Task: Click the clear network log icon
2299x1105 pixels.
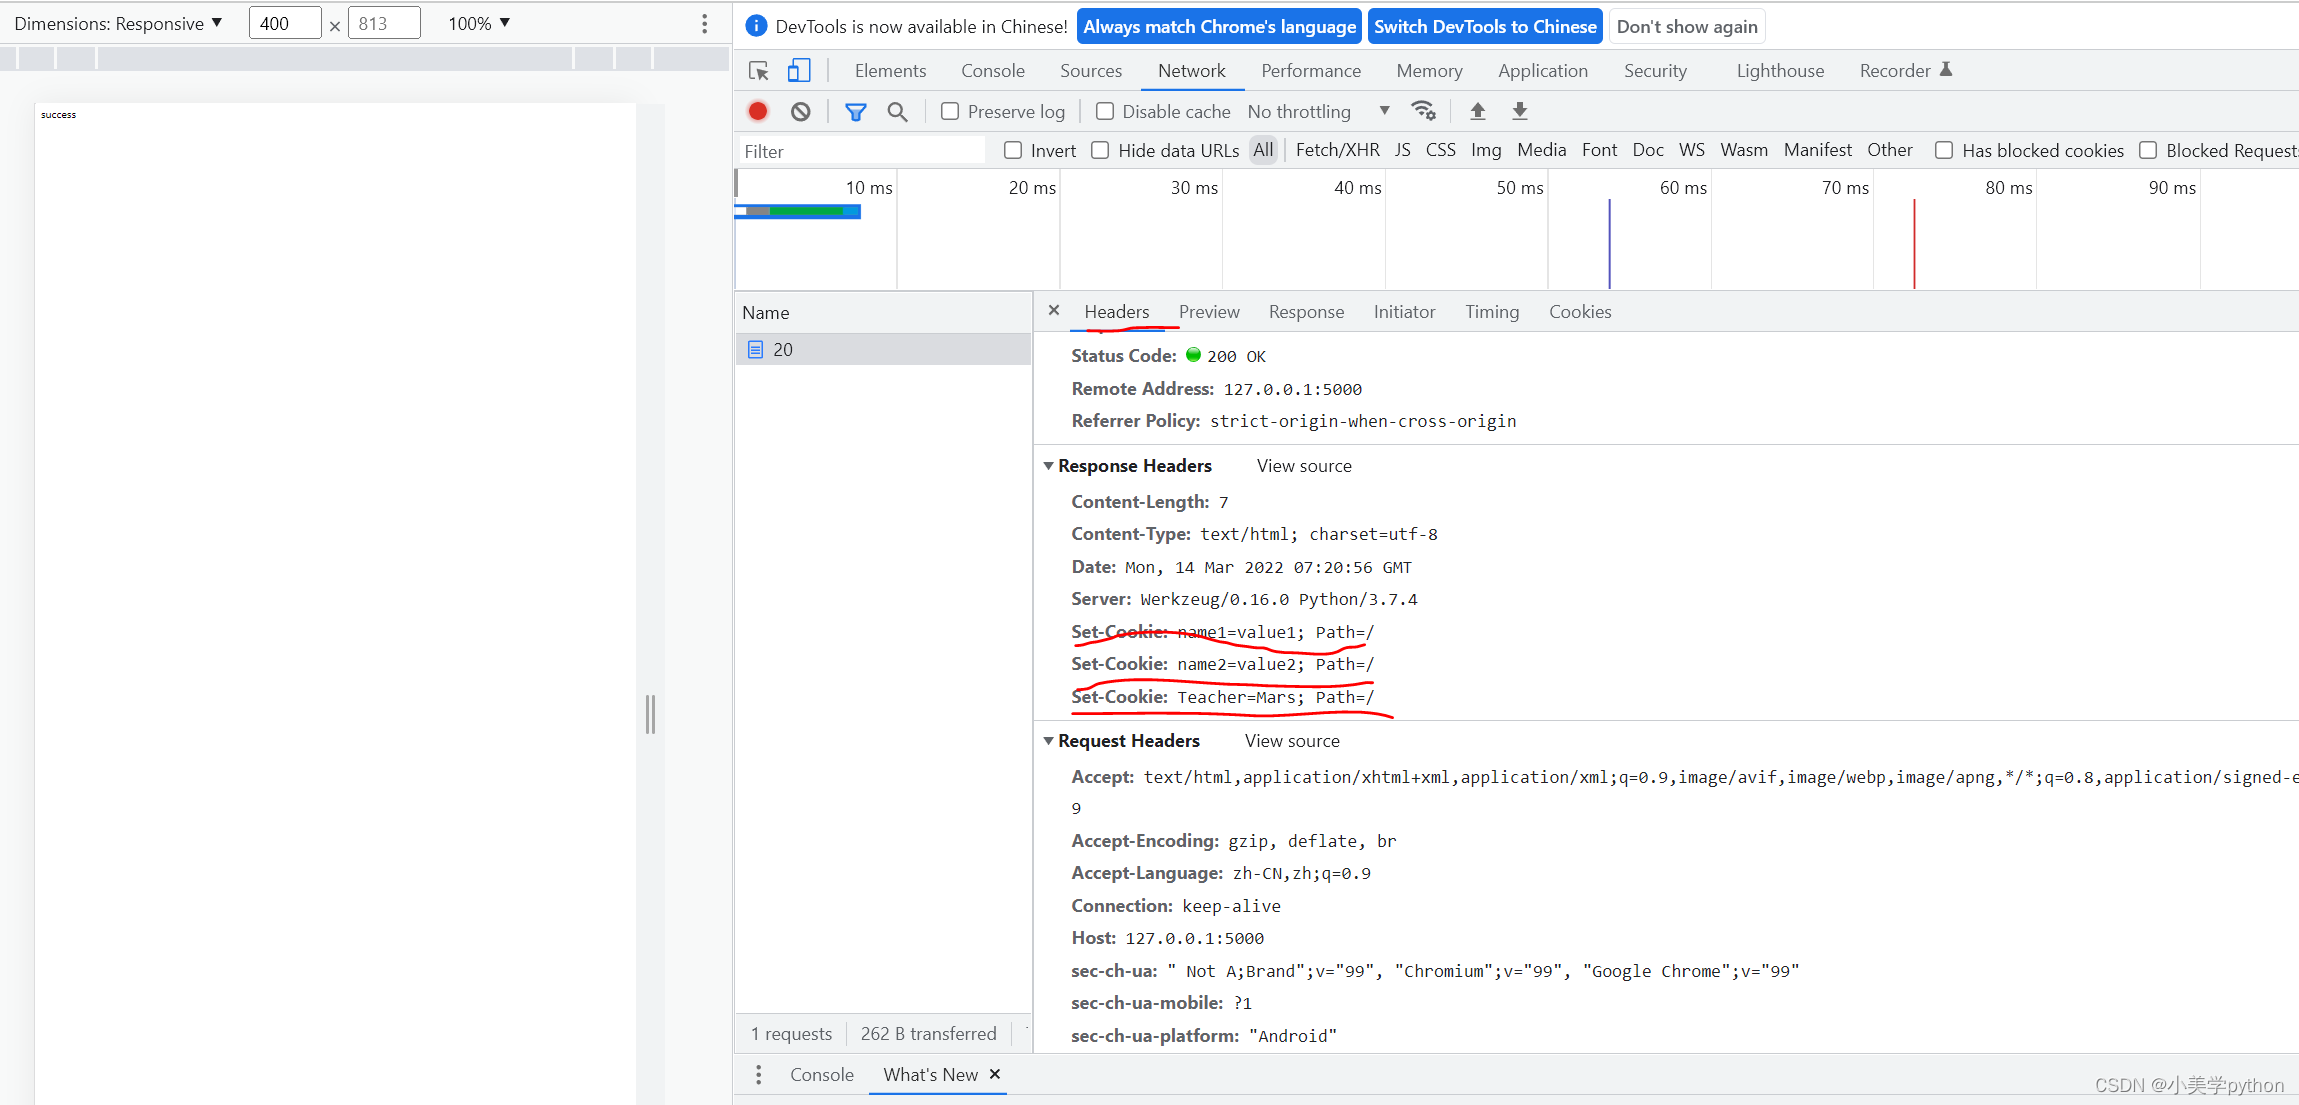Action: pos(800,111)
